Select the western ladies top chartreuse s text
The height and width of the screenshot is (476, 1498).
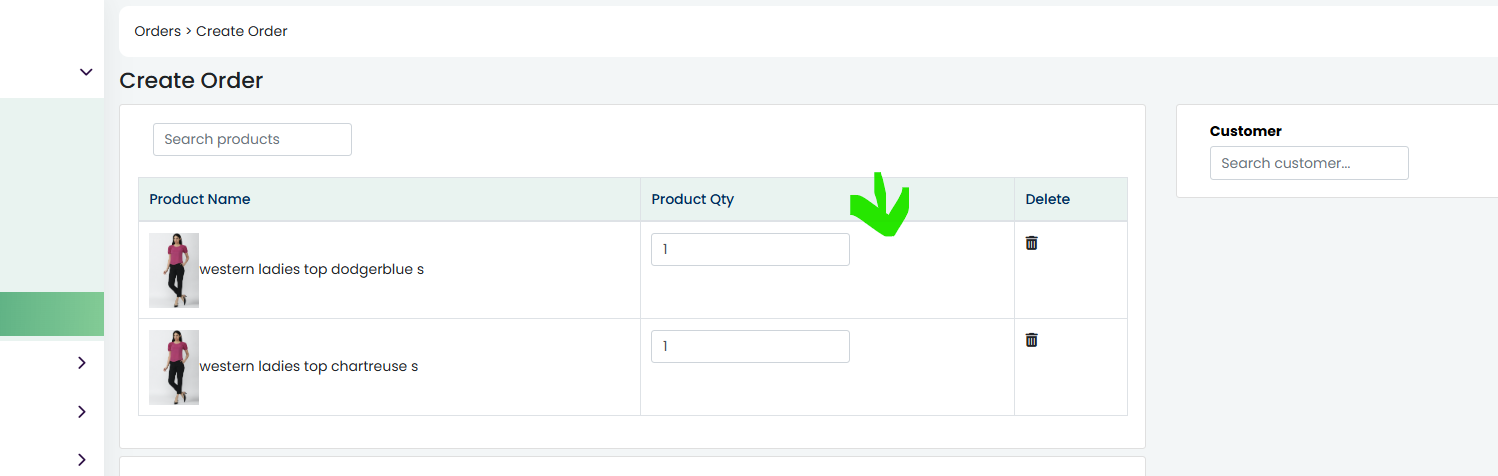309,367
